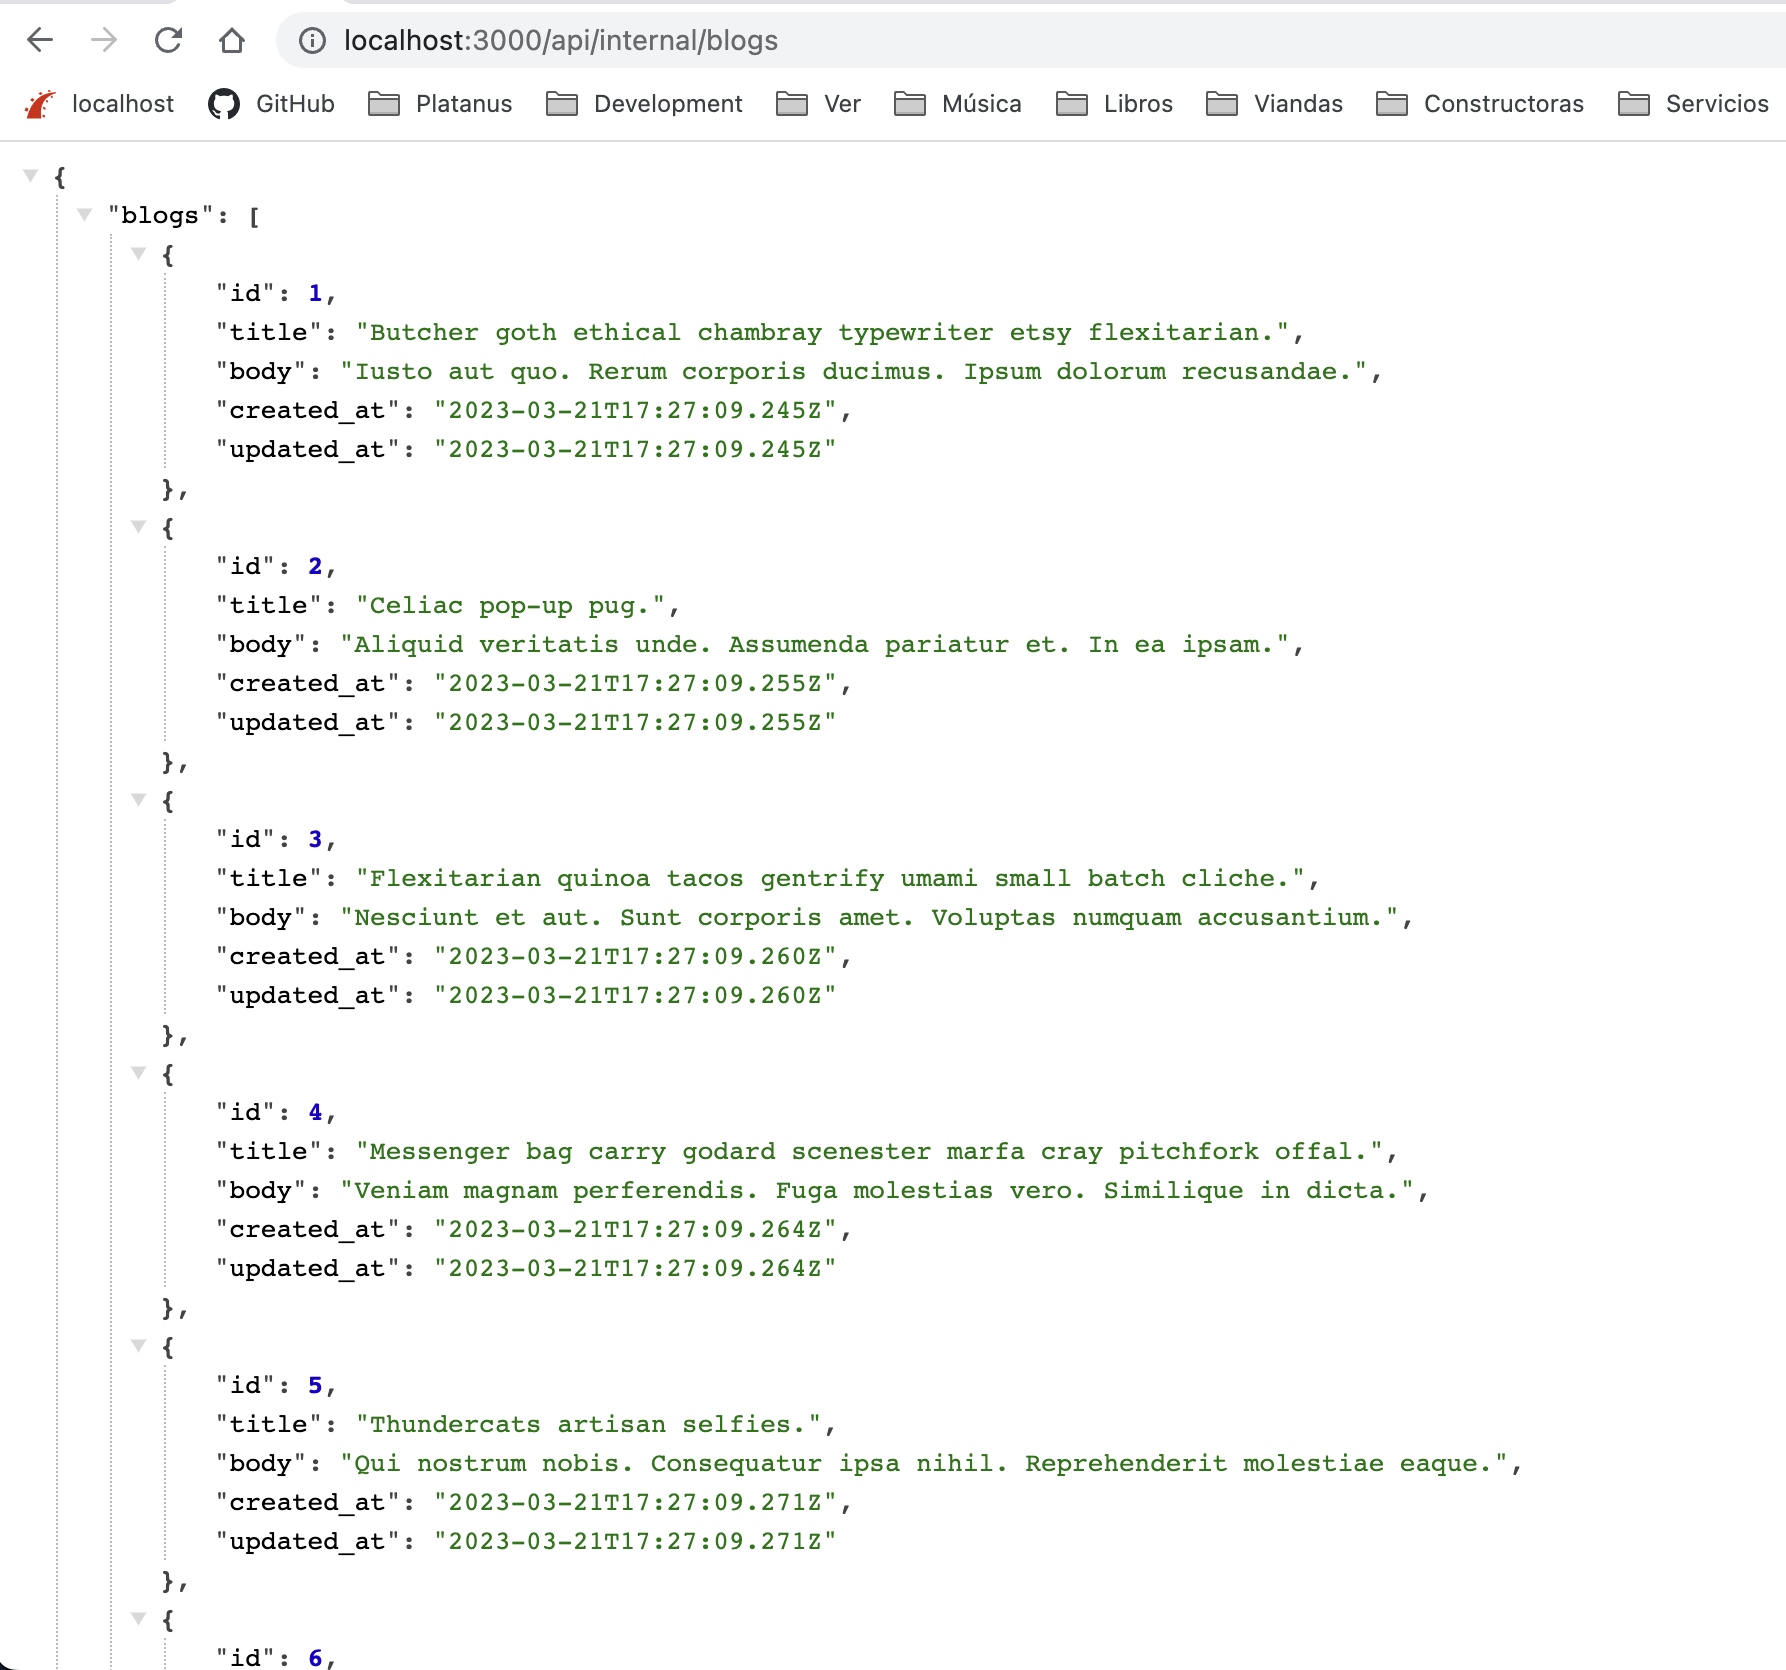The width and height of the screenshot is (1786, 1670).
Task: Click title "Thundercats artisan selfies."
Action: pyautogui.click(x=589, y=1424)
